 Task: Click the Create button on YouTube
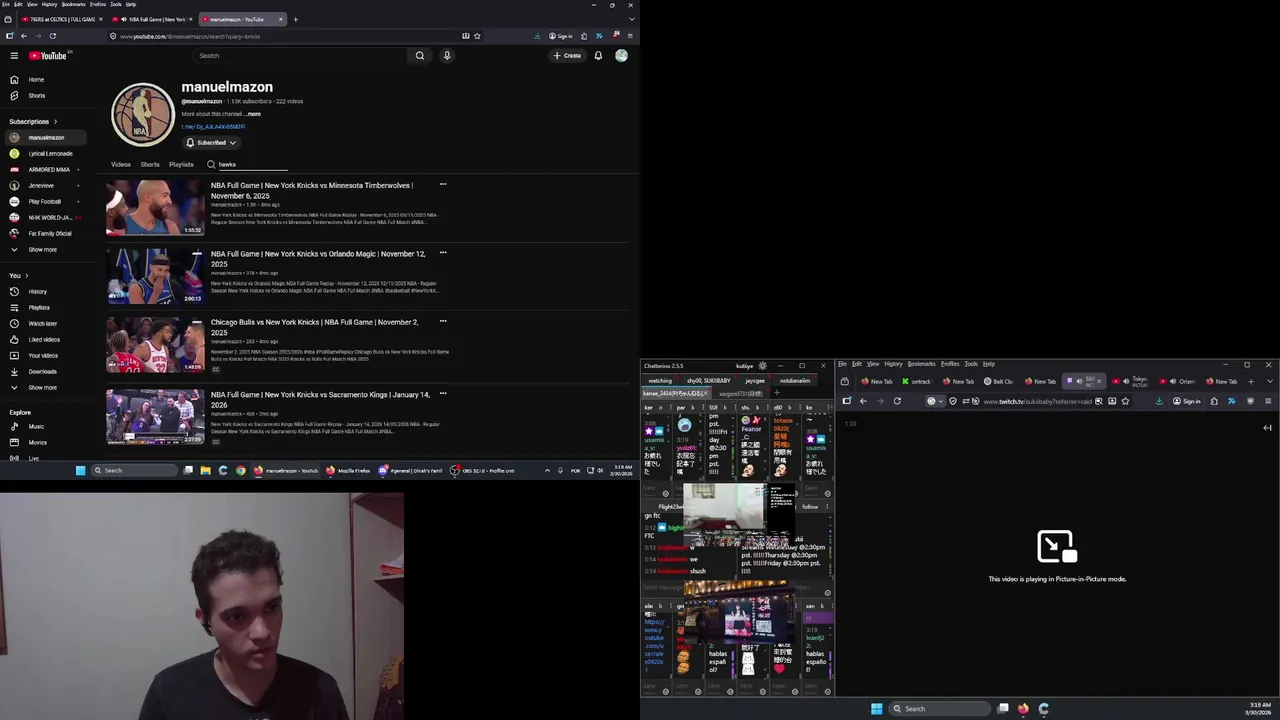click(567, 56)
